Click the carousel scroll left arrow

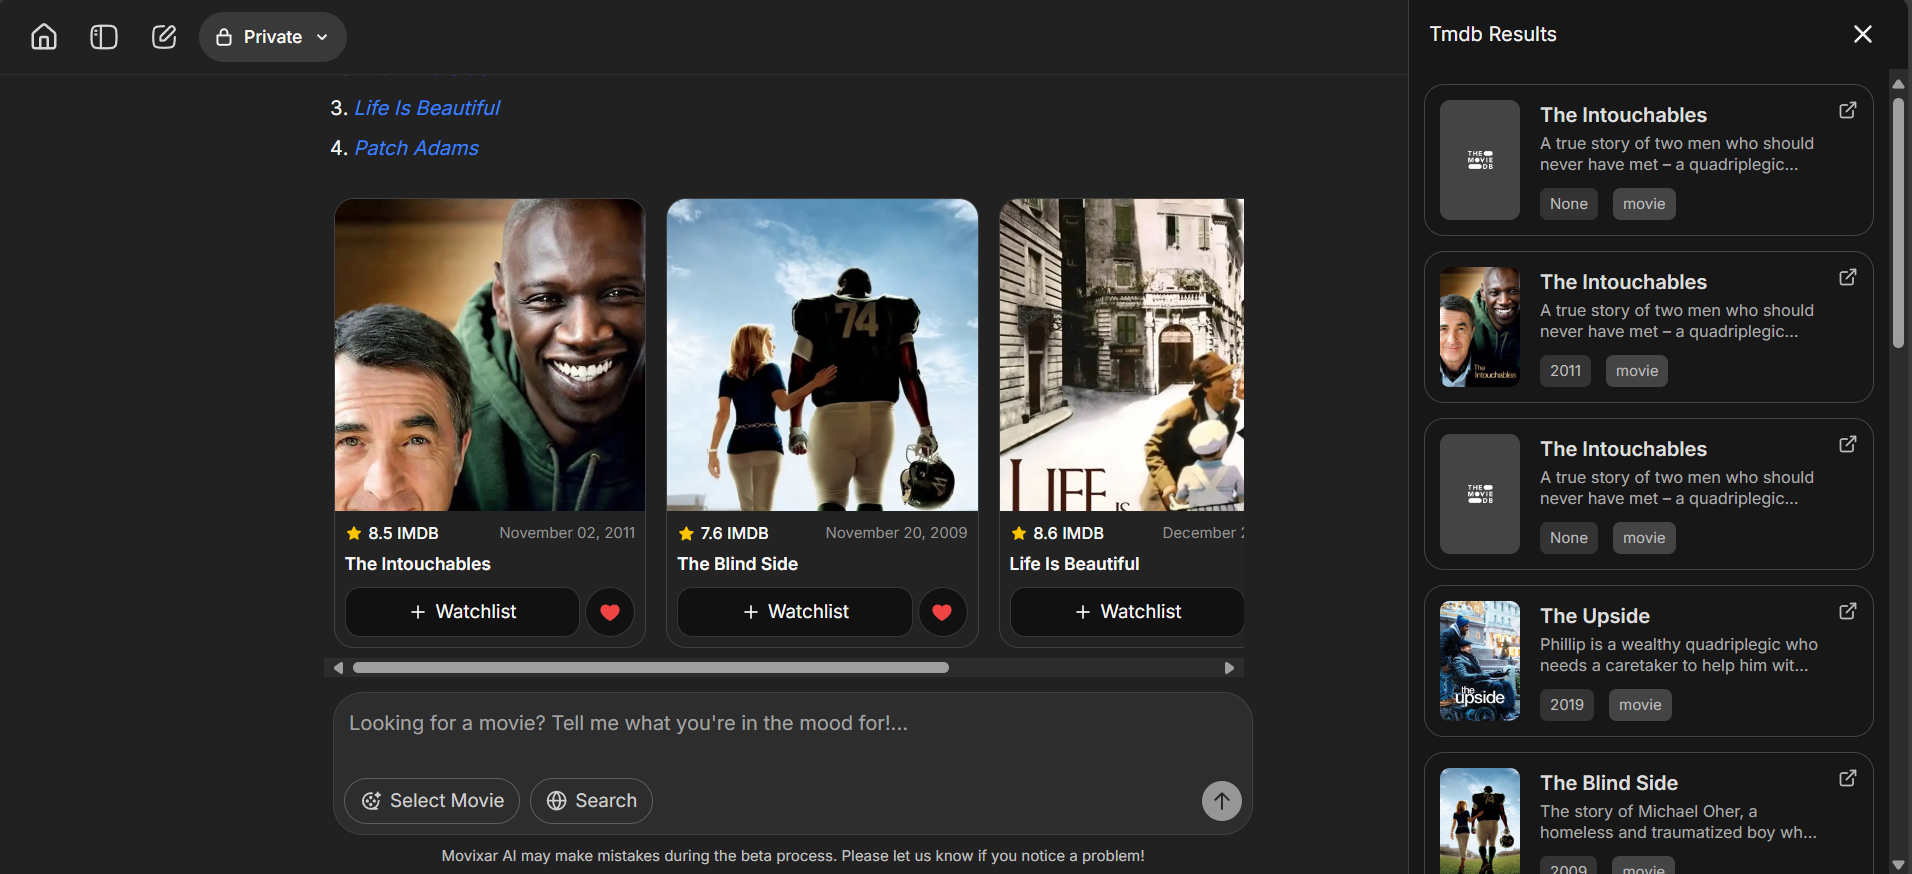coord(338,668)
